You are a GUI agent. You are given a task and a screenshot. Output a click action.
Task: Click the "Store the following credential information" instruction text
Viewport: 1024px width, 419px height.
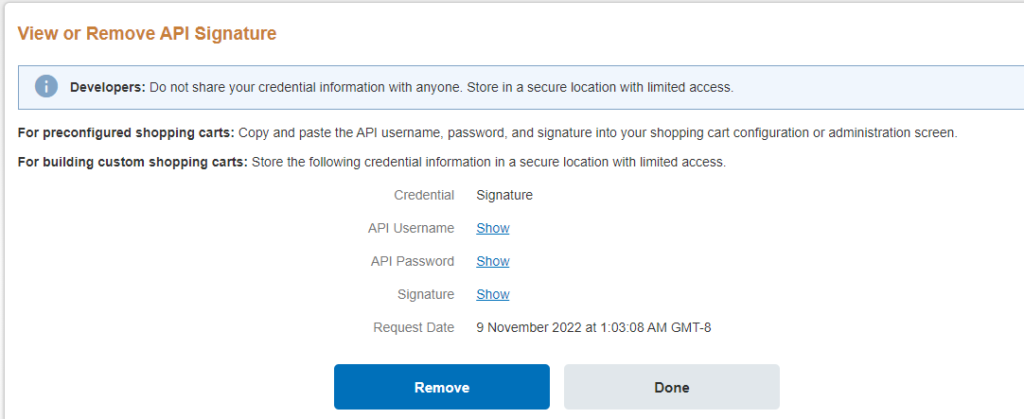pos(488,161)
